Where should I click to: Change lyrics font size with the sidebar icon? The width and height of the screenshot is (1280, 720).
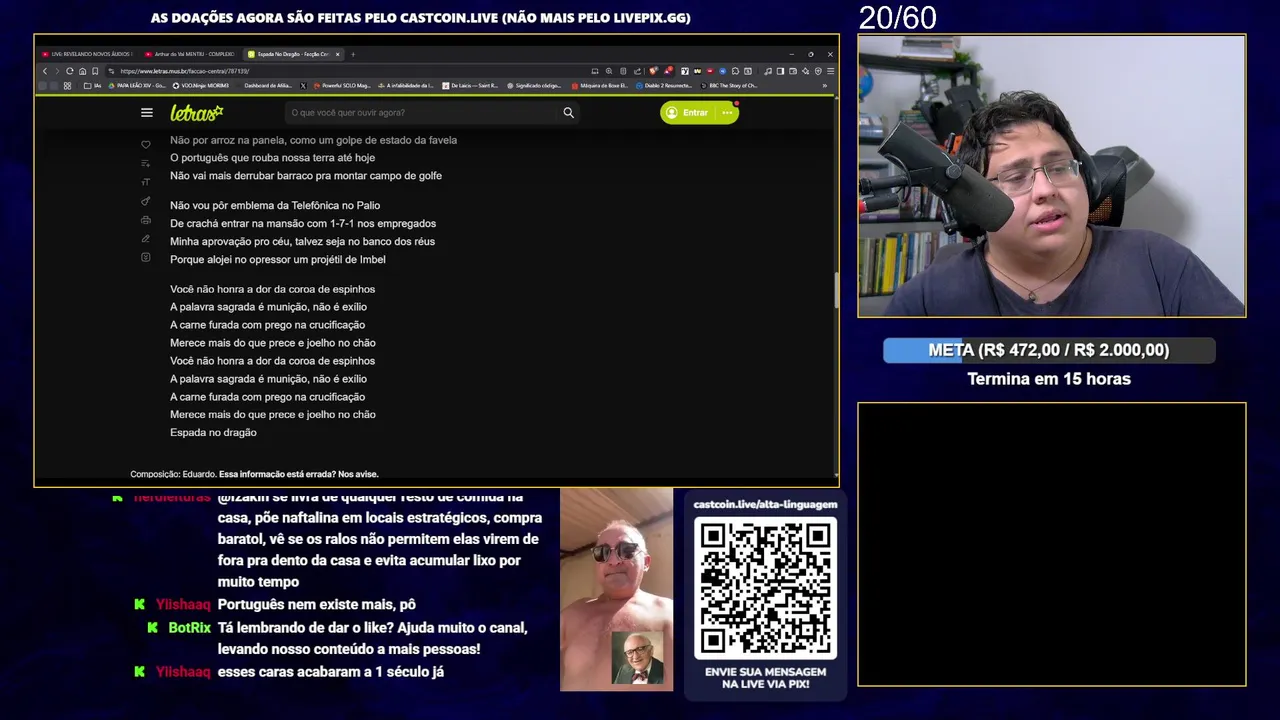coord(146,182)
